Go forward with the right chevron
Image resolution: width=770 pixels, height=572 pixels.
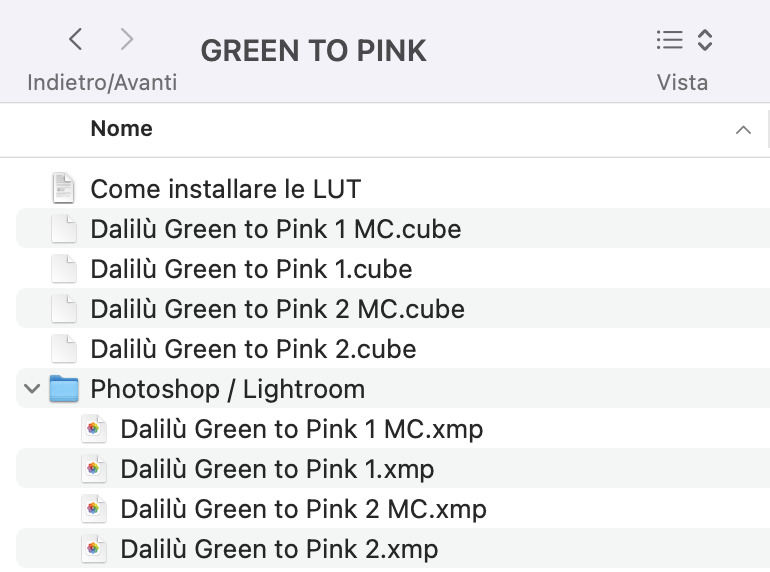click(127, 39)
